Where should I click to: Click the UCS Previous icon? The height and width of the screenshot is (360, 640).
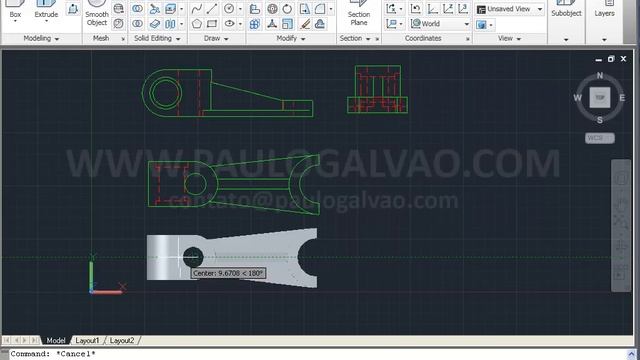416,9
